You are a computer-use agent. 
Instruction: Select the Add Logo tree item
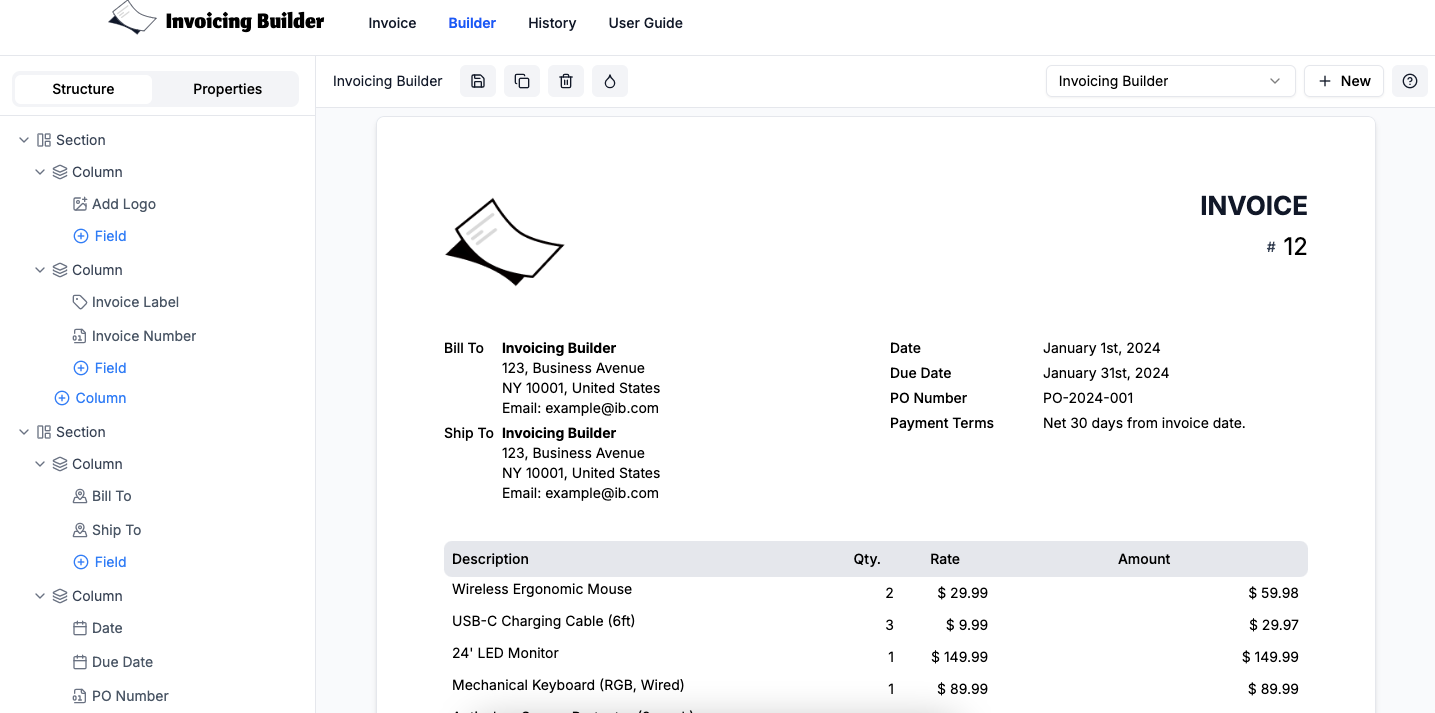pos(114,204)
